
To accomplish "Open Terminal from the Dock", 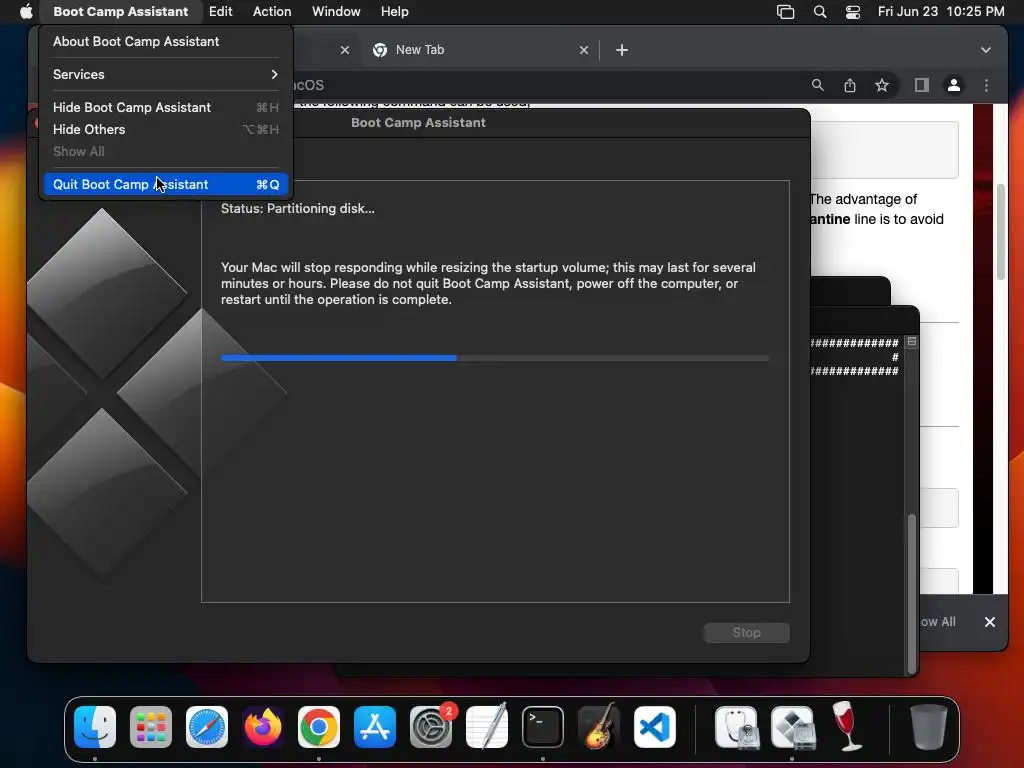I will (543, 727).
